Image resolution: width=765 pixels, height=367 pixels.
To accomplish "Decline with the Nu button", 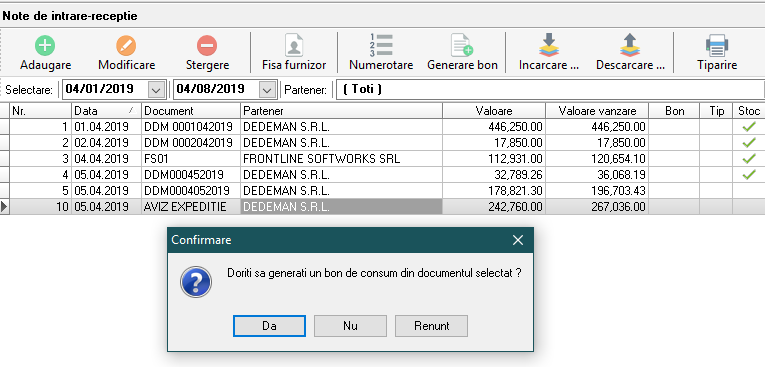I will [x=350, y=326].
